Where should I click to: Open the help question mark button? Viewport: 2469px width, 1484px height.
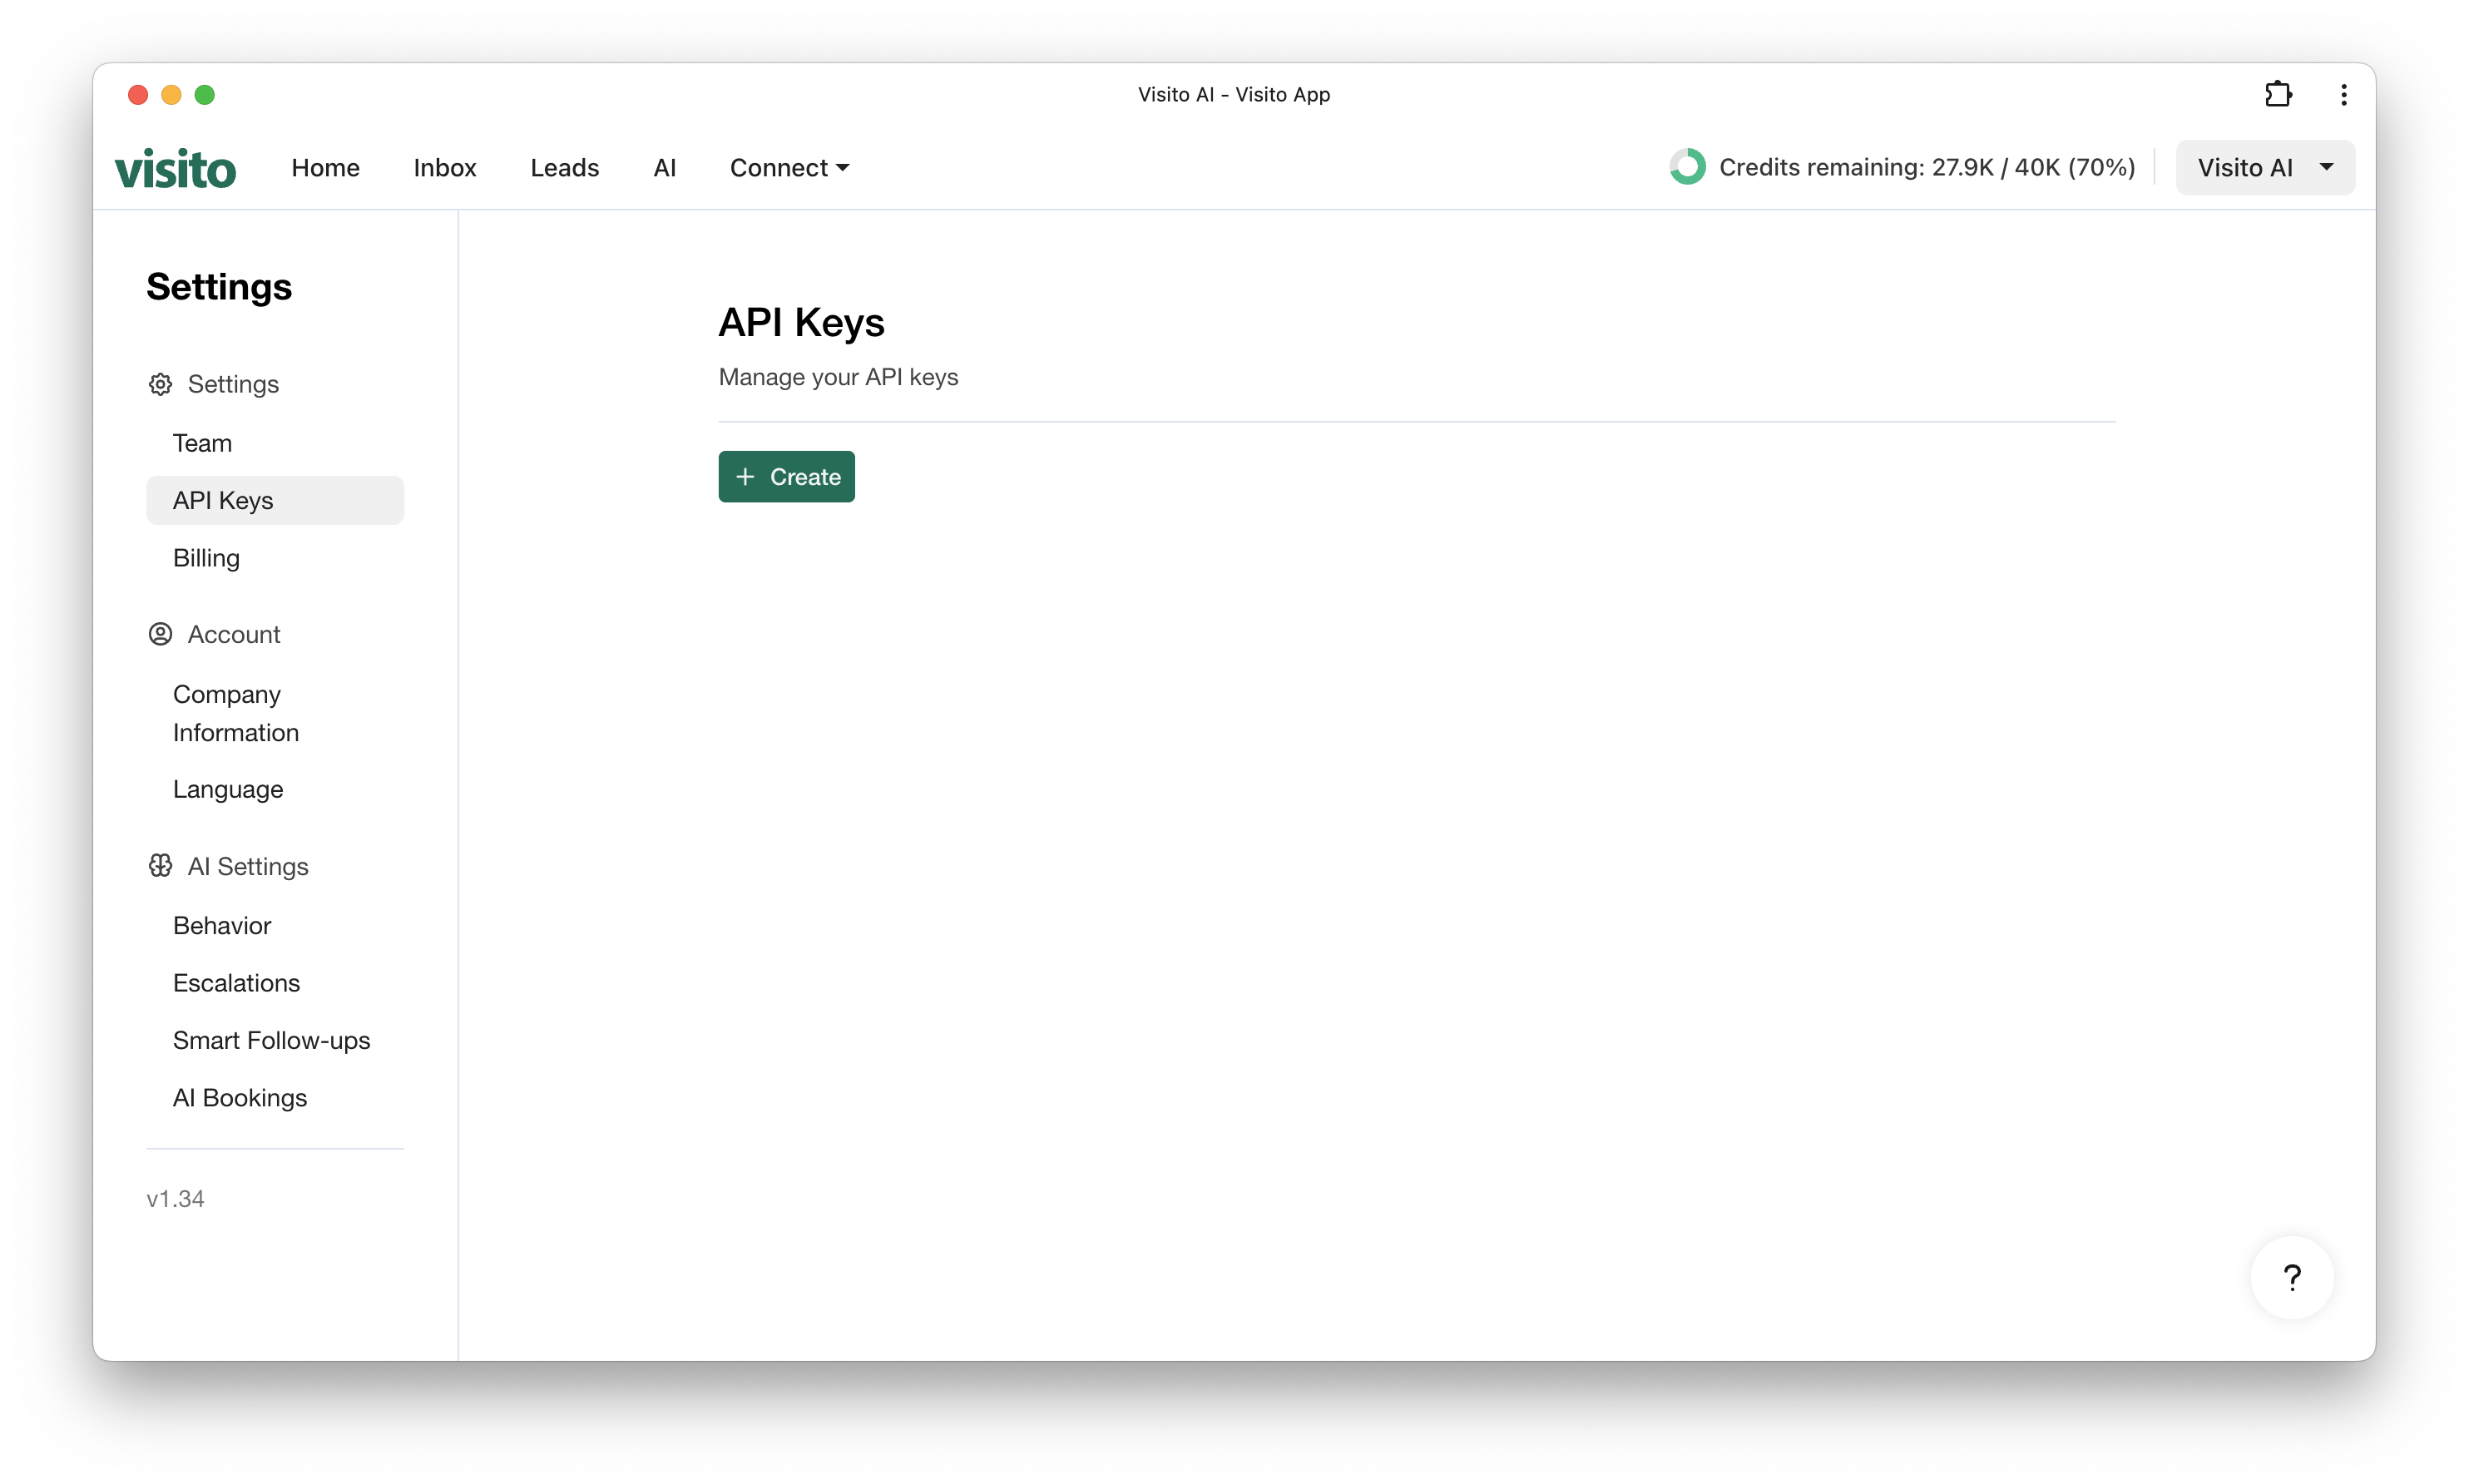2292,1277
